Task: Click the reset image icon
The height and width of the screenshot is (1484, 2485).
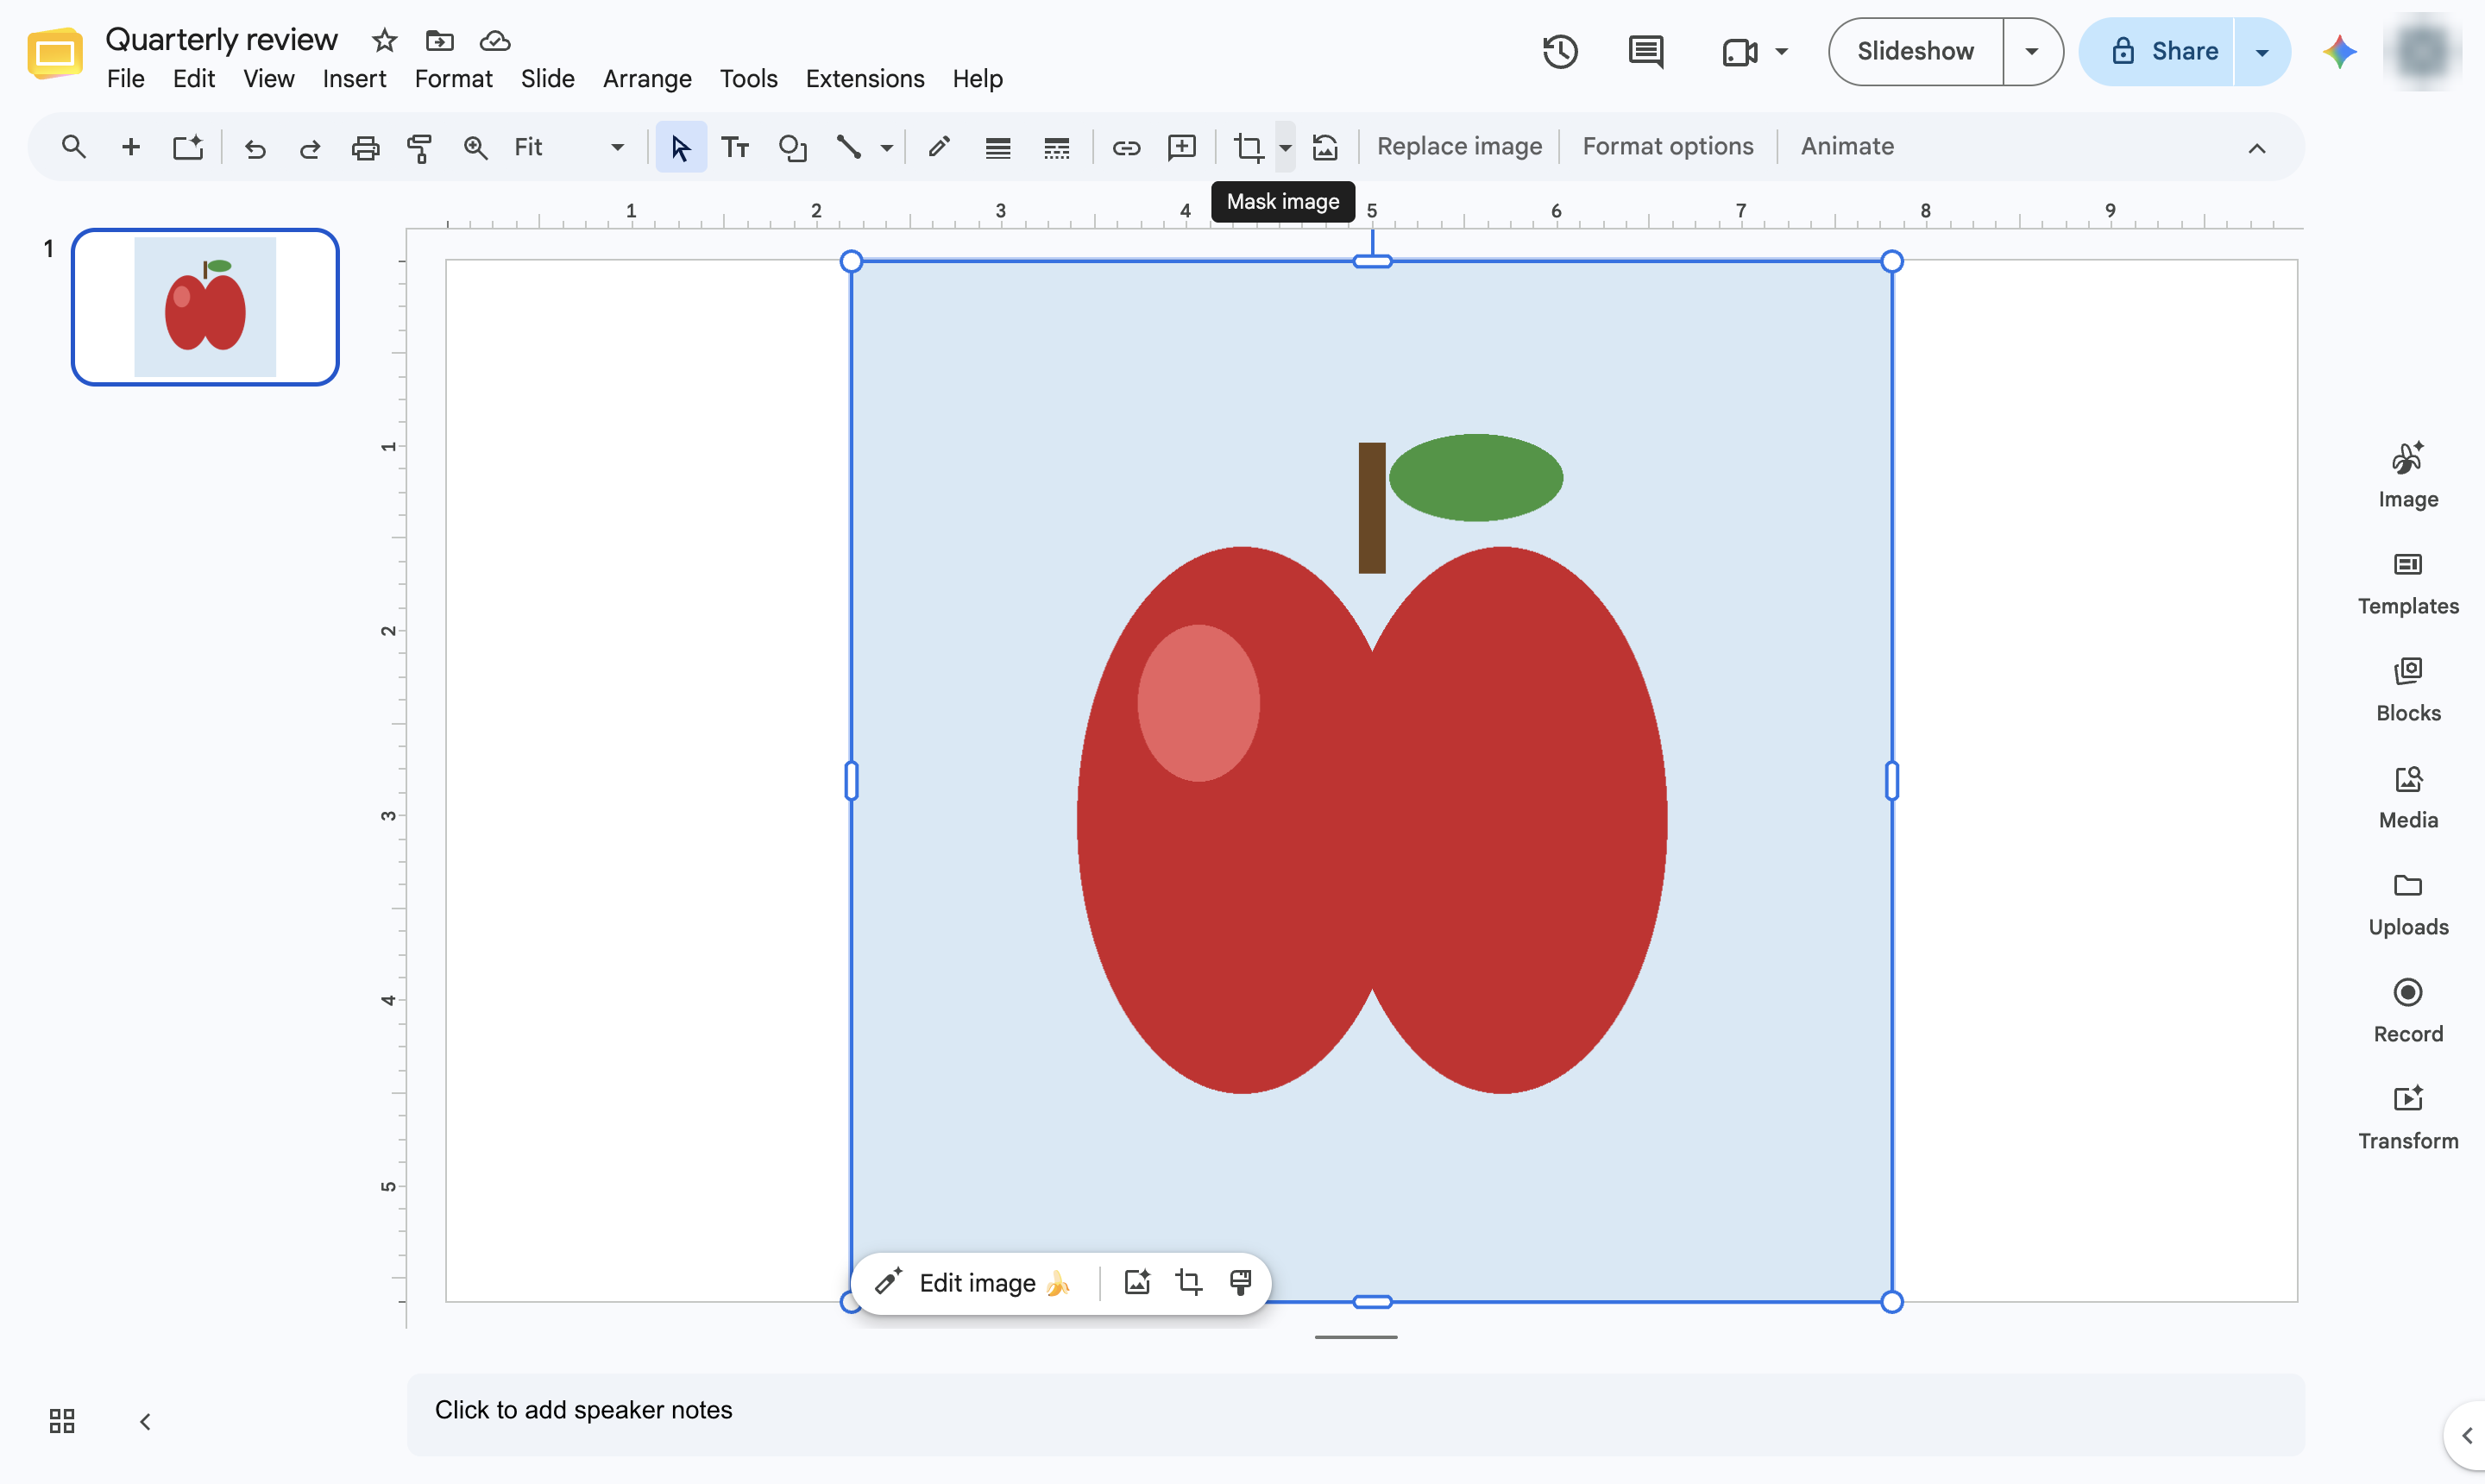Action: (1325, 147)
